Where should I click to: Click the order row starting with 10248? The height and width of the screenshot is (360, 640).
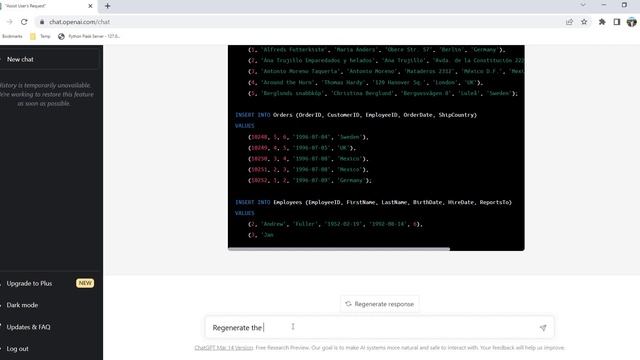click(308, 137)
